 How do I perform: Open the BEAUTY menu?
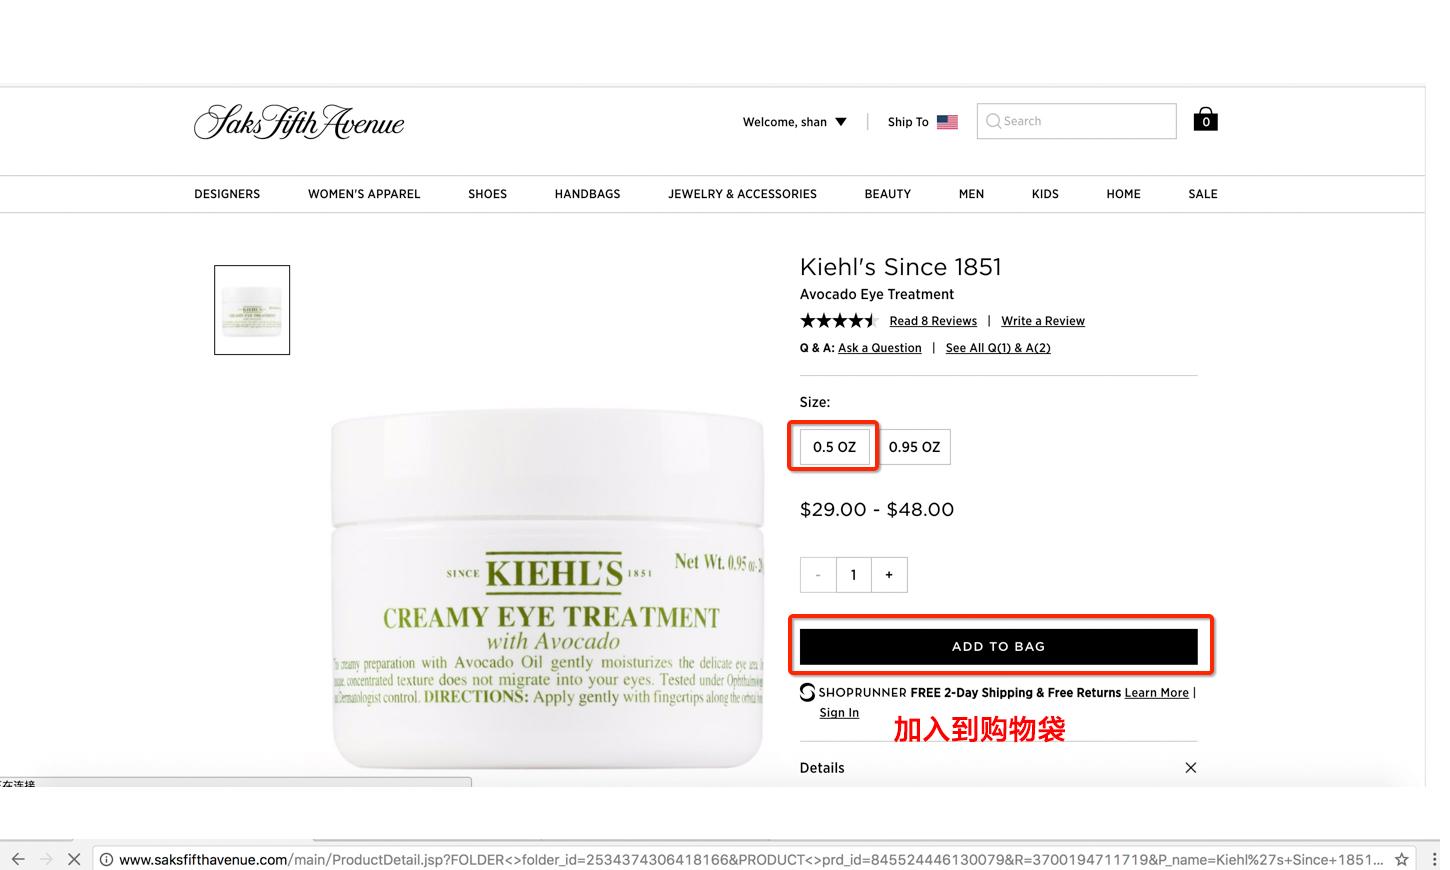pos(887,194)
